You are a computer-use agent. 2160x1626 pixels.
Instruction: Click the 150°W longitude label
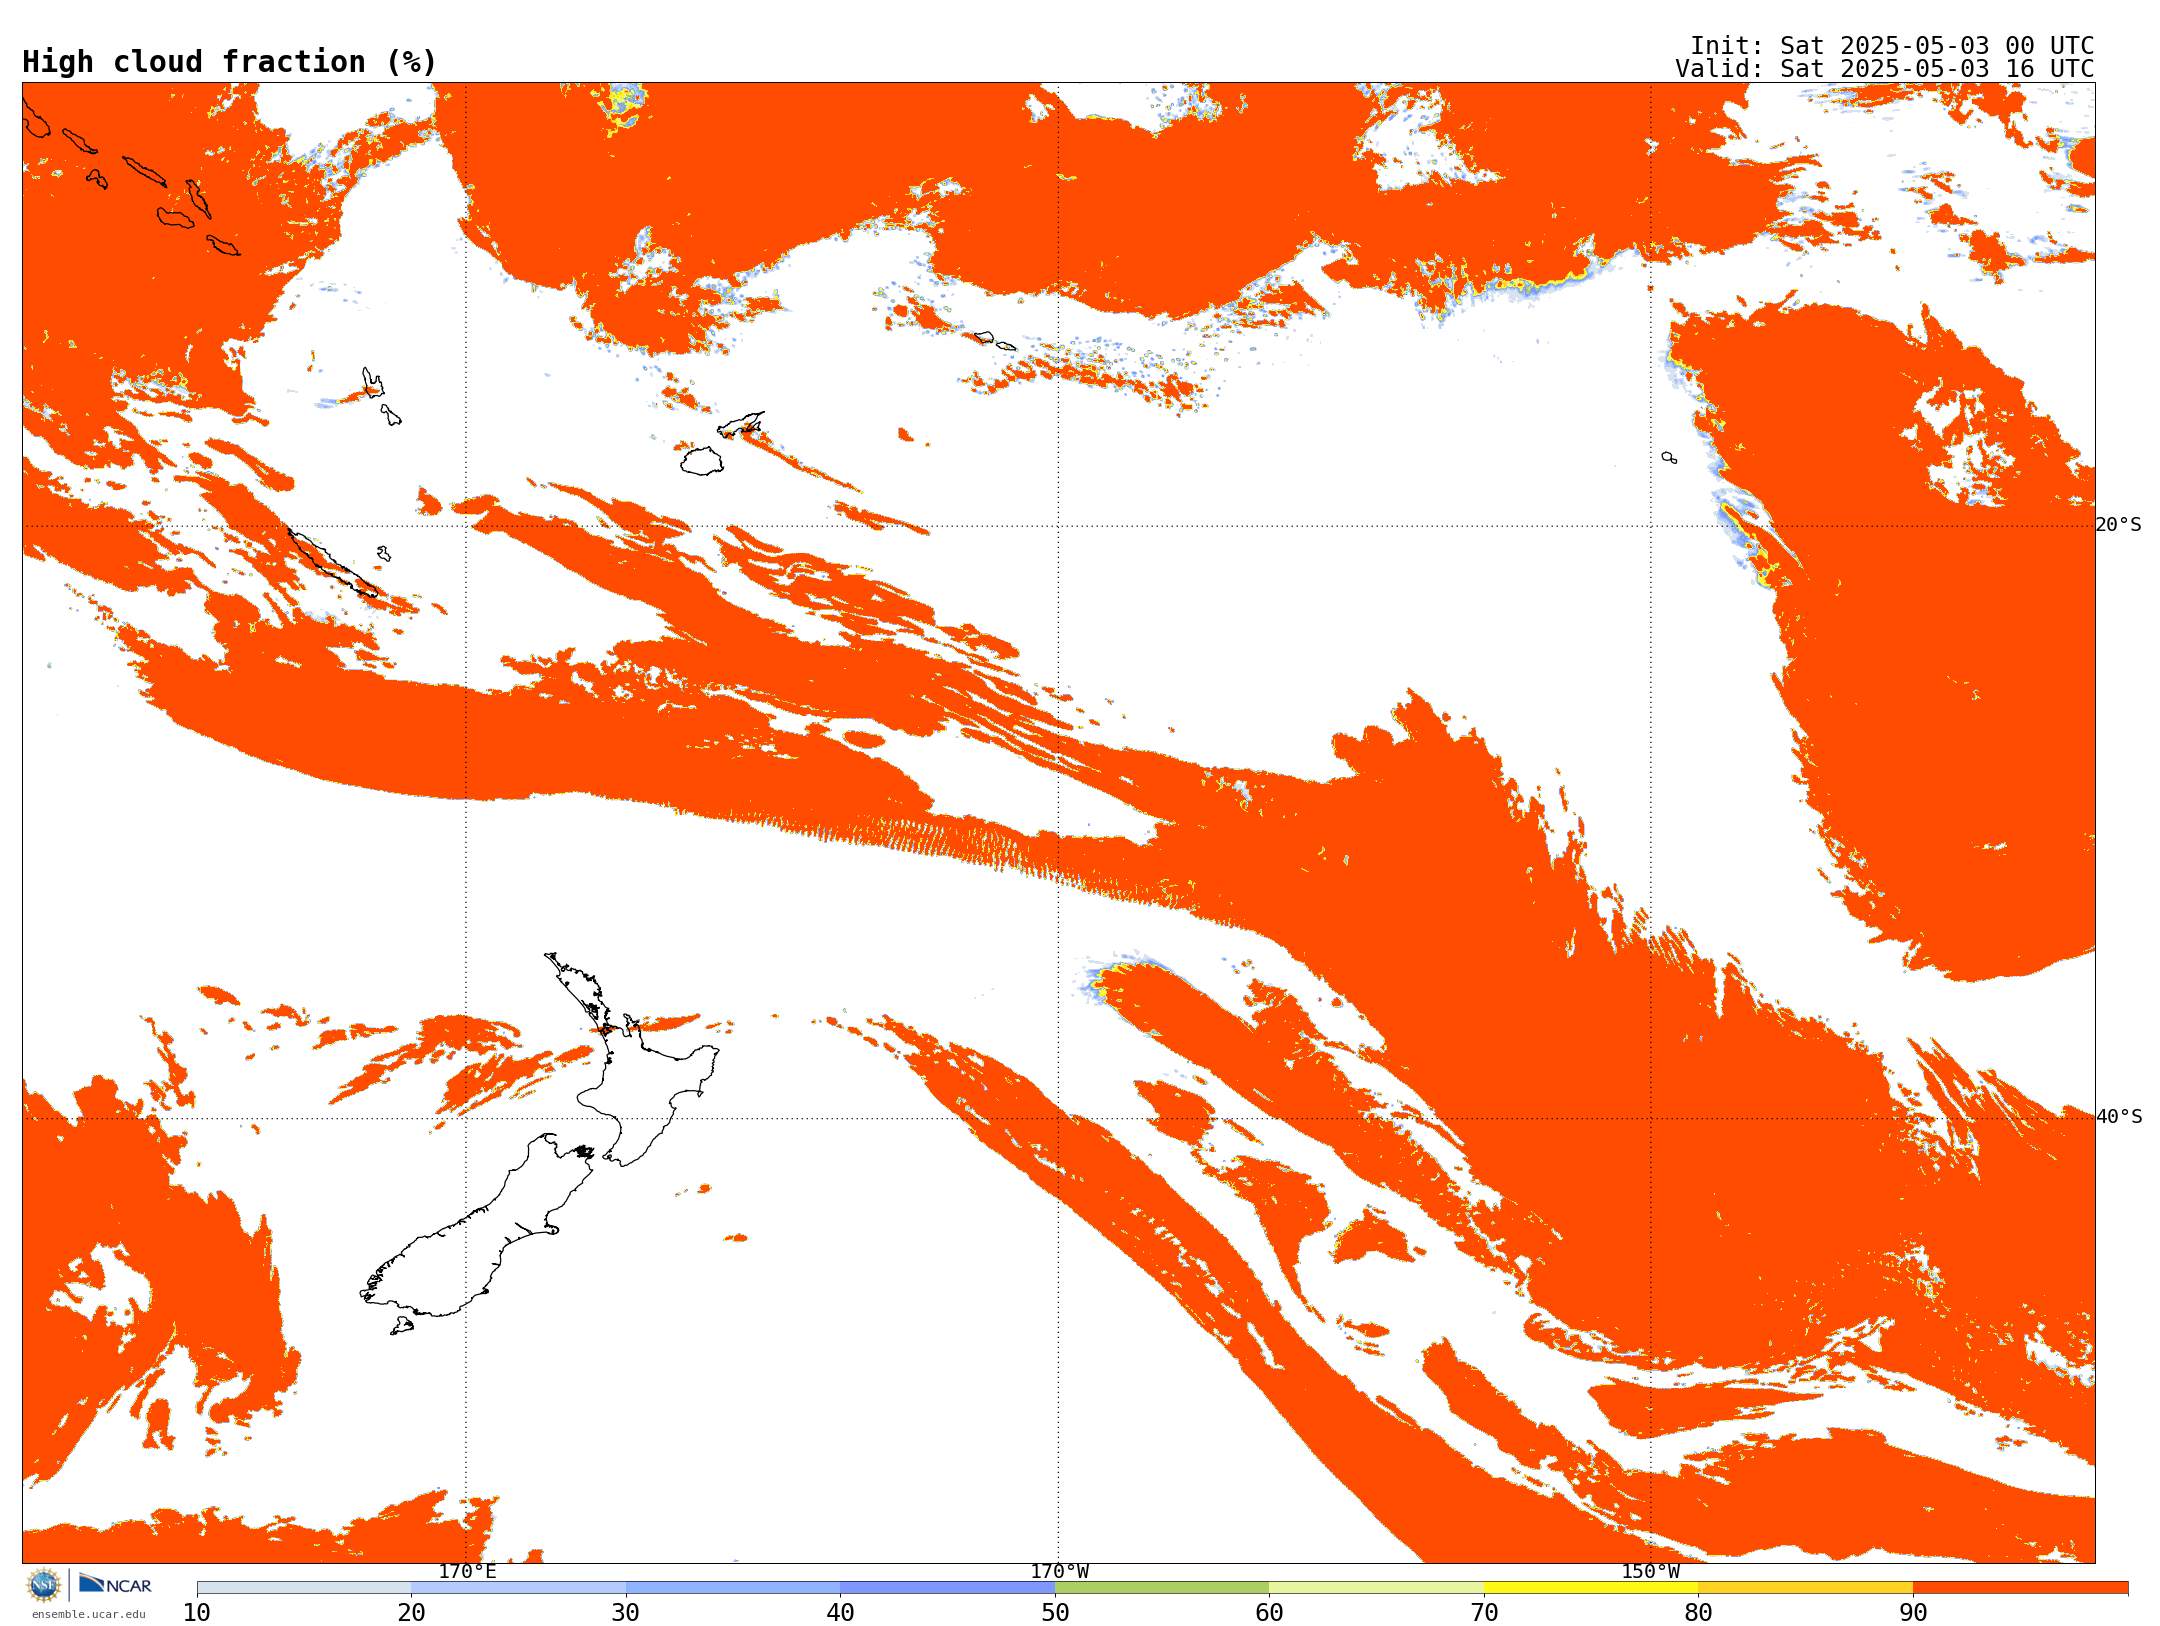(x=1650, y=1572)
